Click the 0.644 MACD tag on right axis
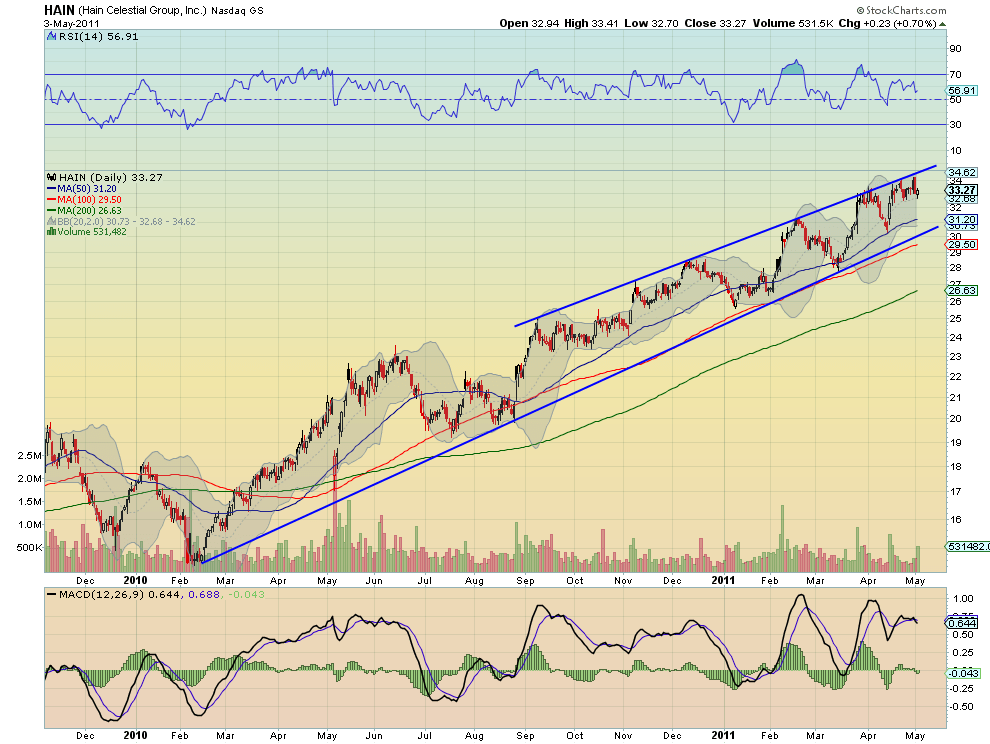Viewport: 990px width, 744px height. click(x=962, y=623)
